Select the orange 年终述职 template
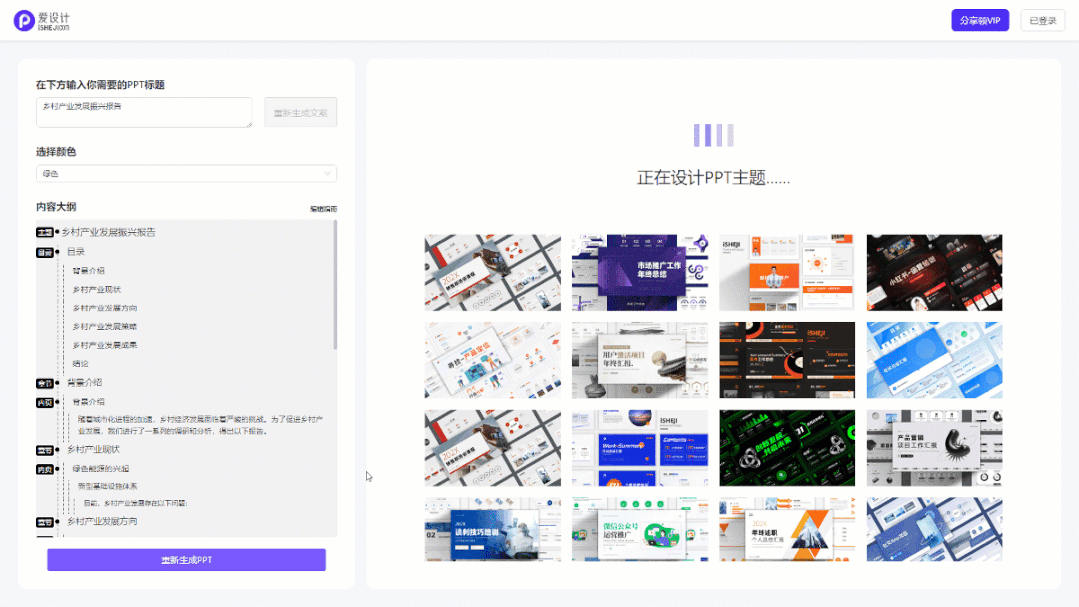 [787, 529]
